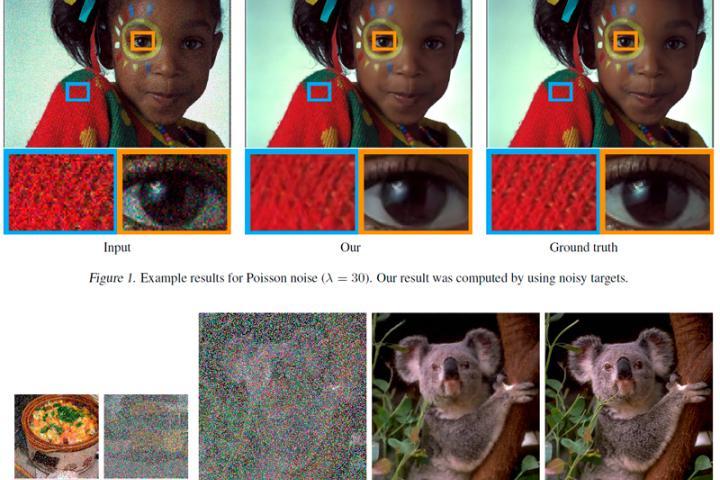Click the large heavily noised koala image
The height and width of the screenshot is (480, 720).
282,396
